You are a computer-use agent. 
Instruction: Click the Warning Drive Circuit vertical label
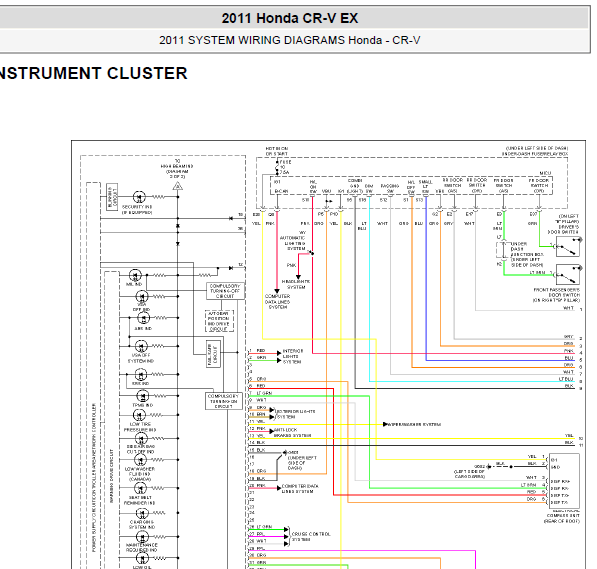coord(112,476)
